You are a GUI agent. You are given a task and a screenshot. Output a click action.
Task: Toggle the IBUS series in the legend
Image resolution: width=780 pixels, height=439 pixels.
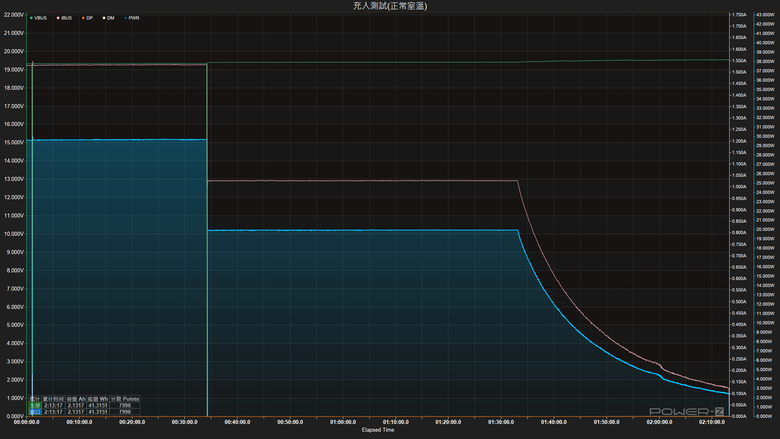click(x=65, y=18)
